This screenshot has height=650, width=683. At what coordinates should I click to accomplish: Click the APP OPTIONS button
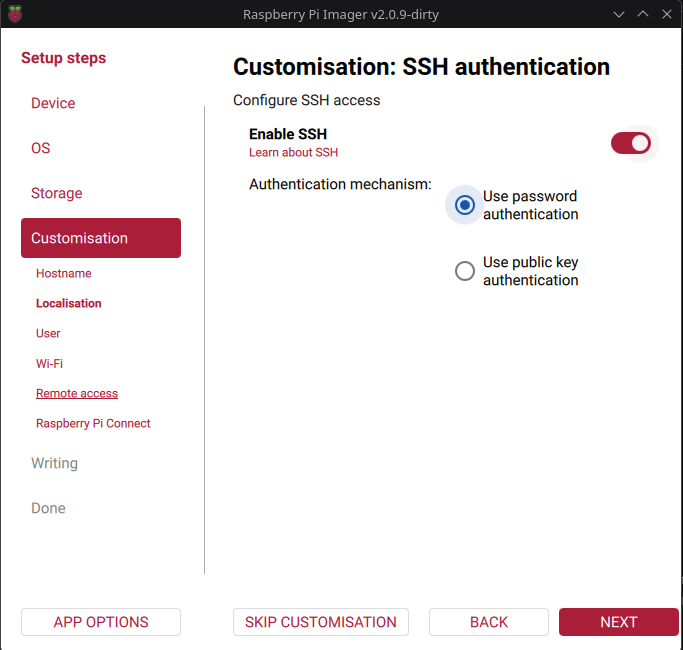(101, 622)
